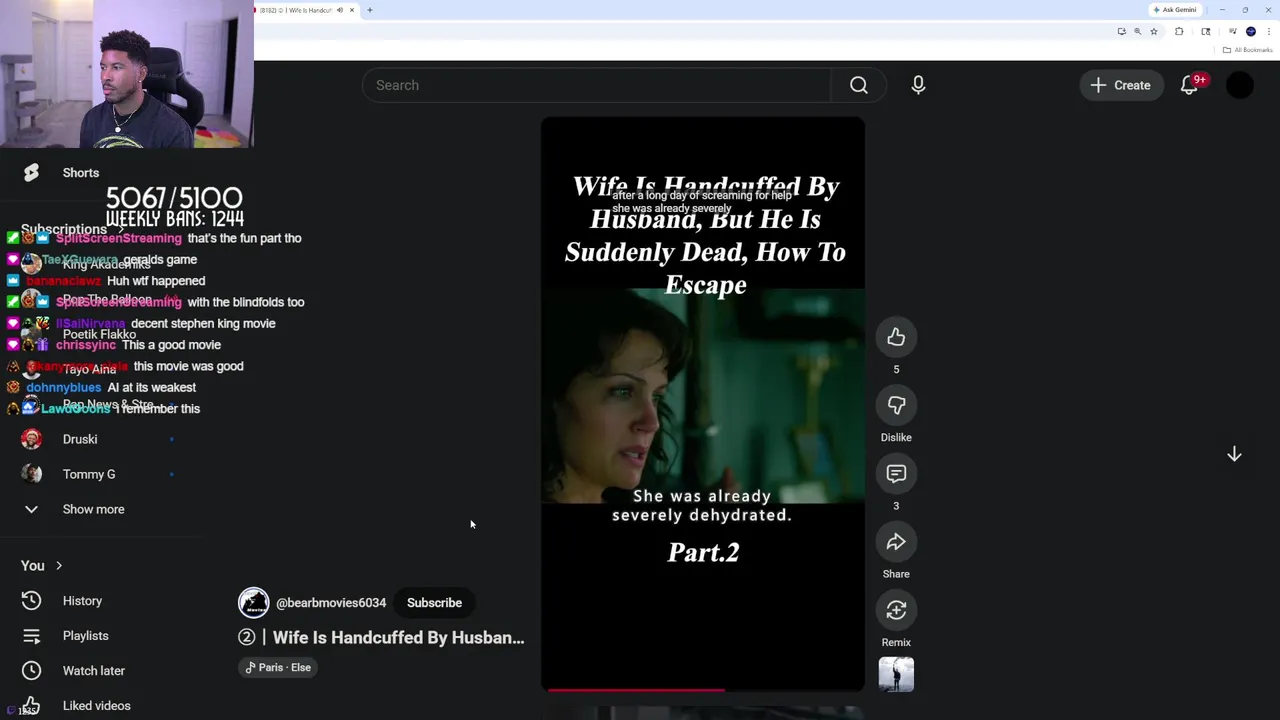
Task: Open the notifications bell
Action: pos(1189,85)
